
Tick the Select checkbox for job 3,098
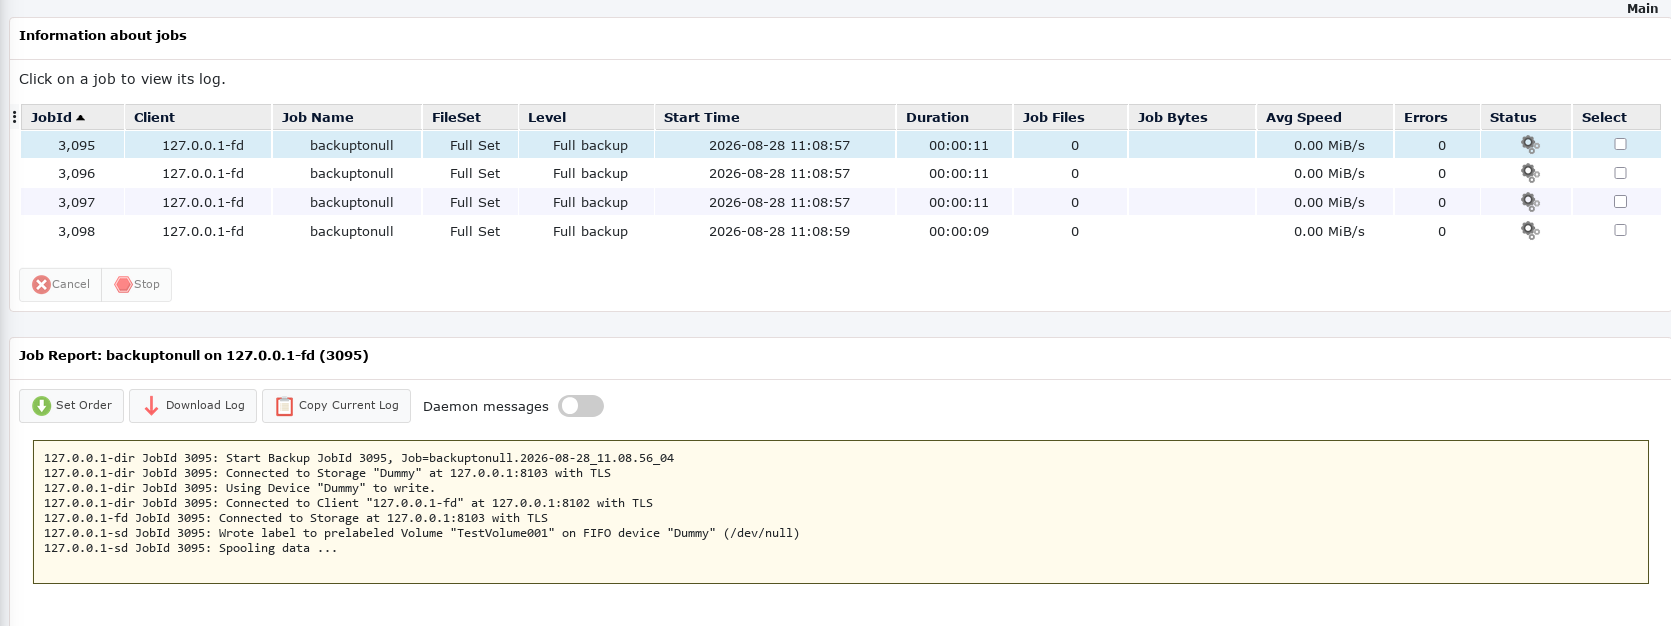pyautogui.click(x=1620, y=230)
